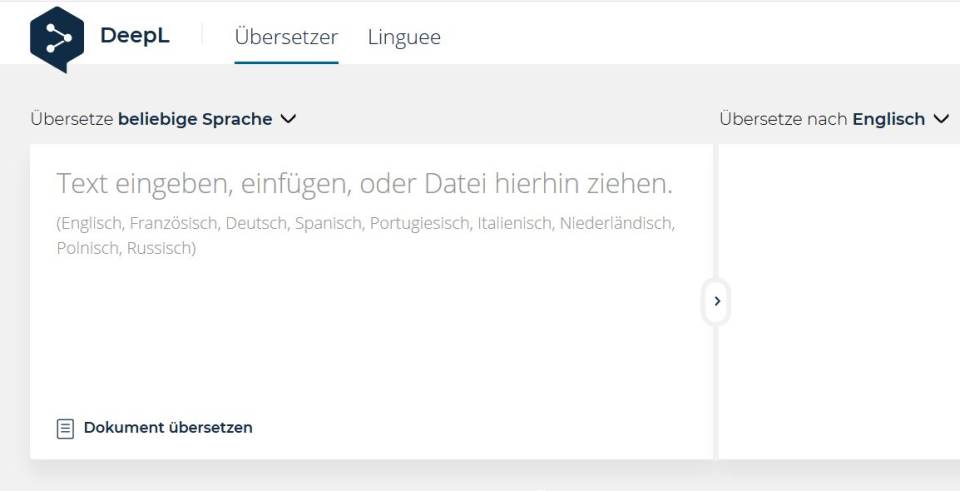Open the Linguee tab
Viewport: 960px width, 491px height.
[404, 37]
